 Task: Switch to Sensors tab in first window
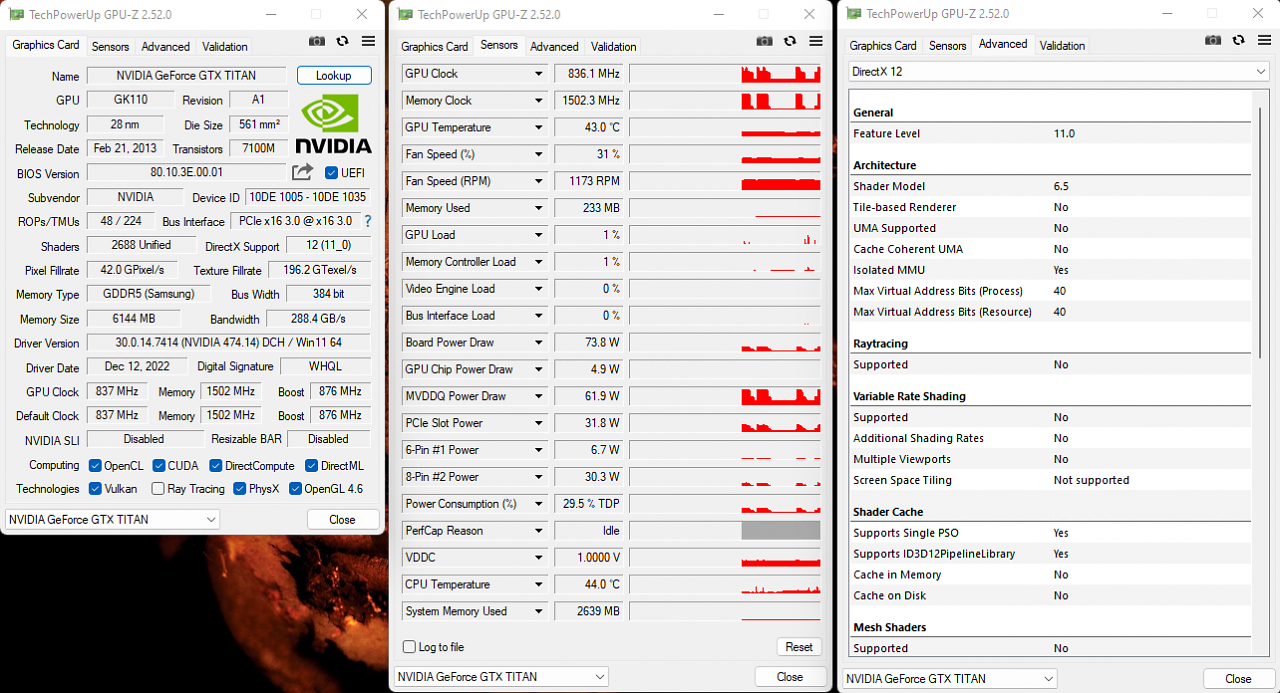click(x=110, y=47)
